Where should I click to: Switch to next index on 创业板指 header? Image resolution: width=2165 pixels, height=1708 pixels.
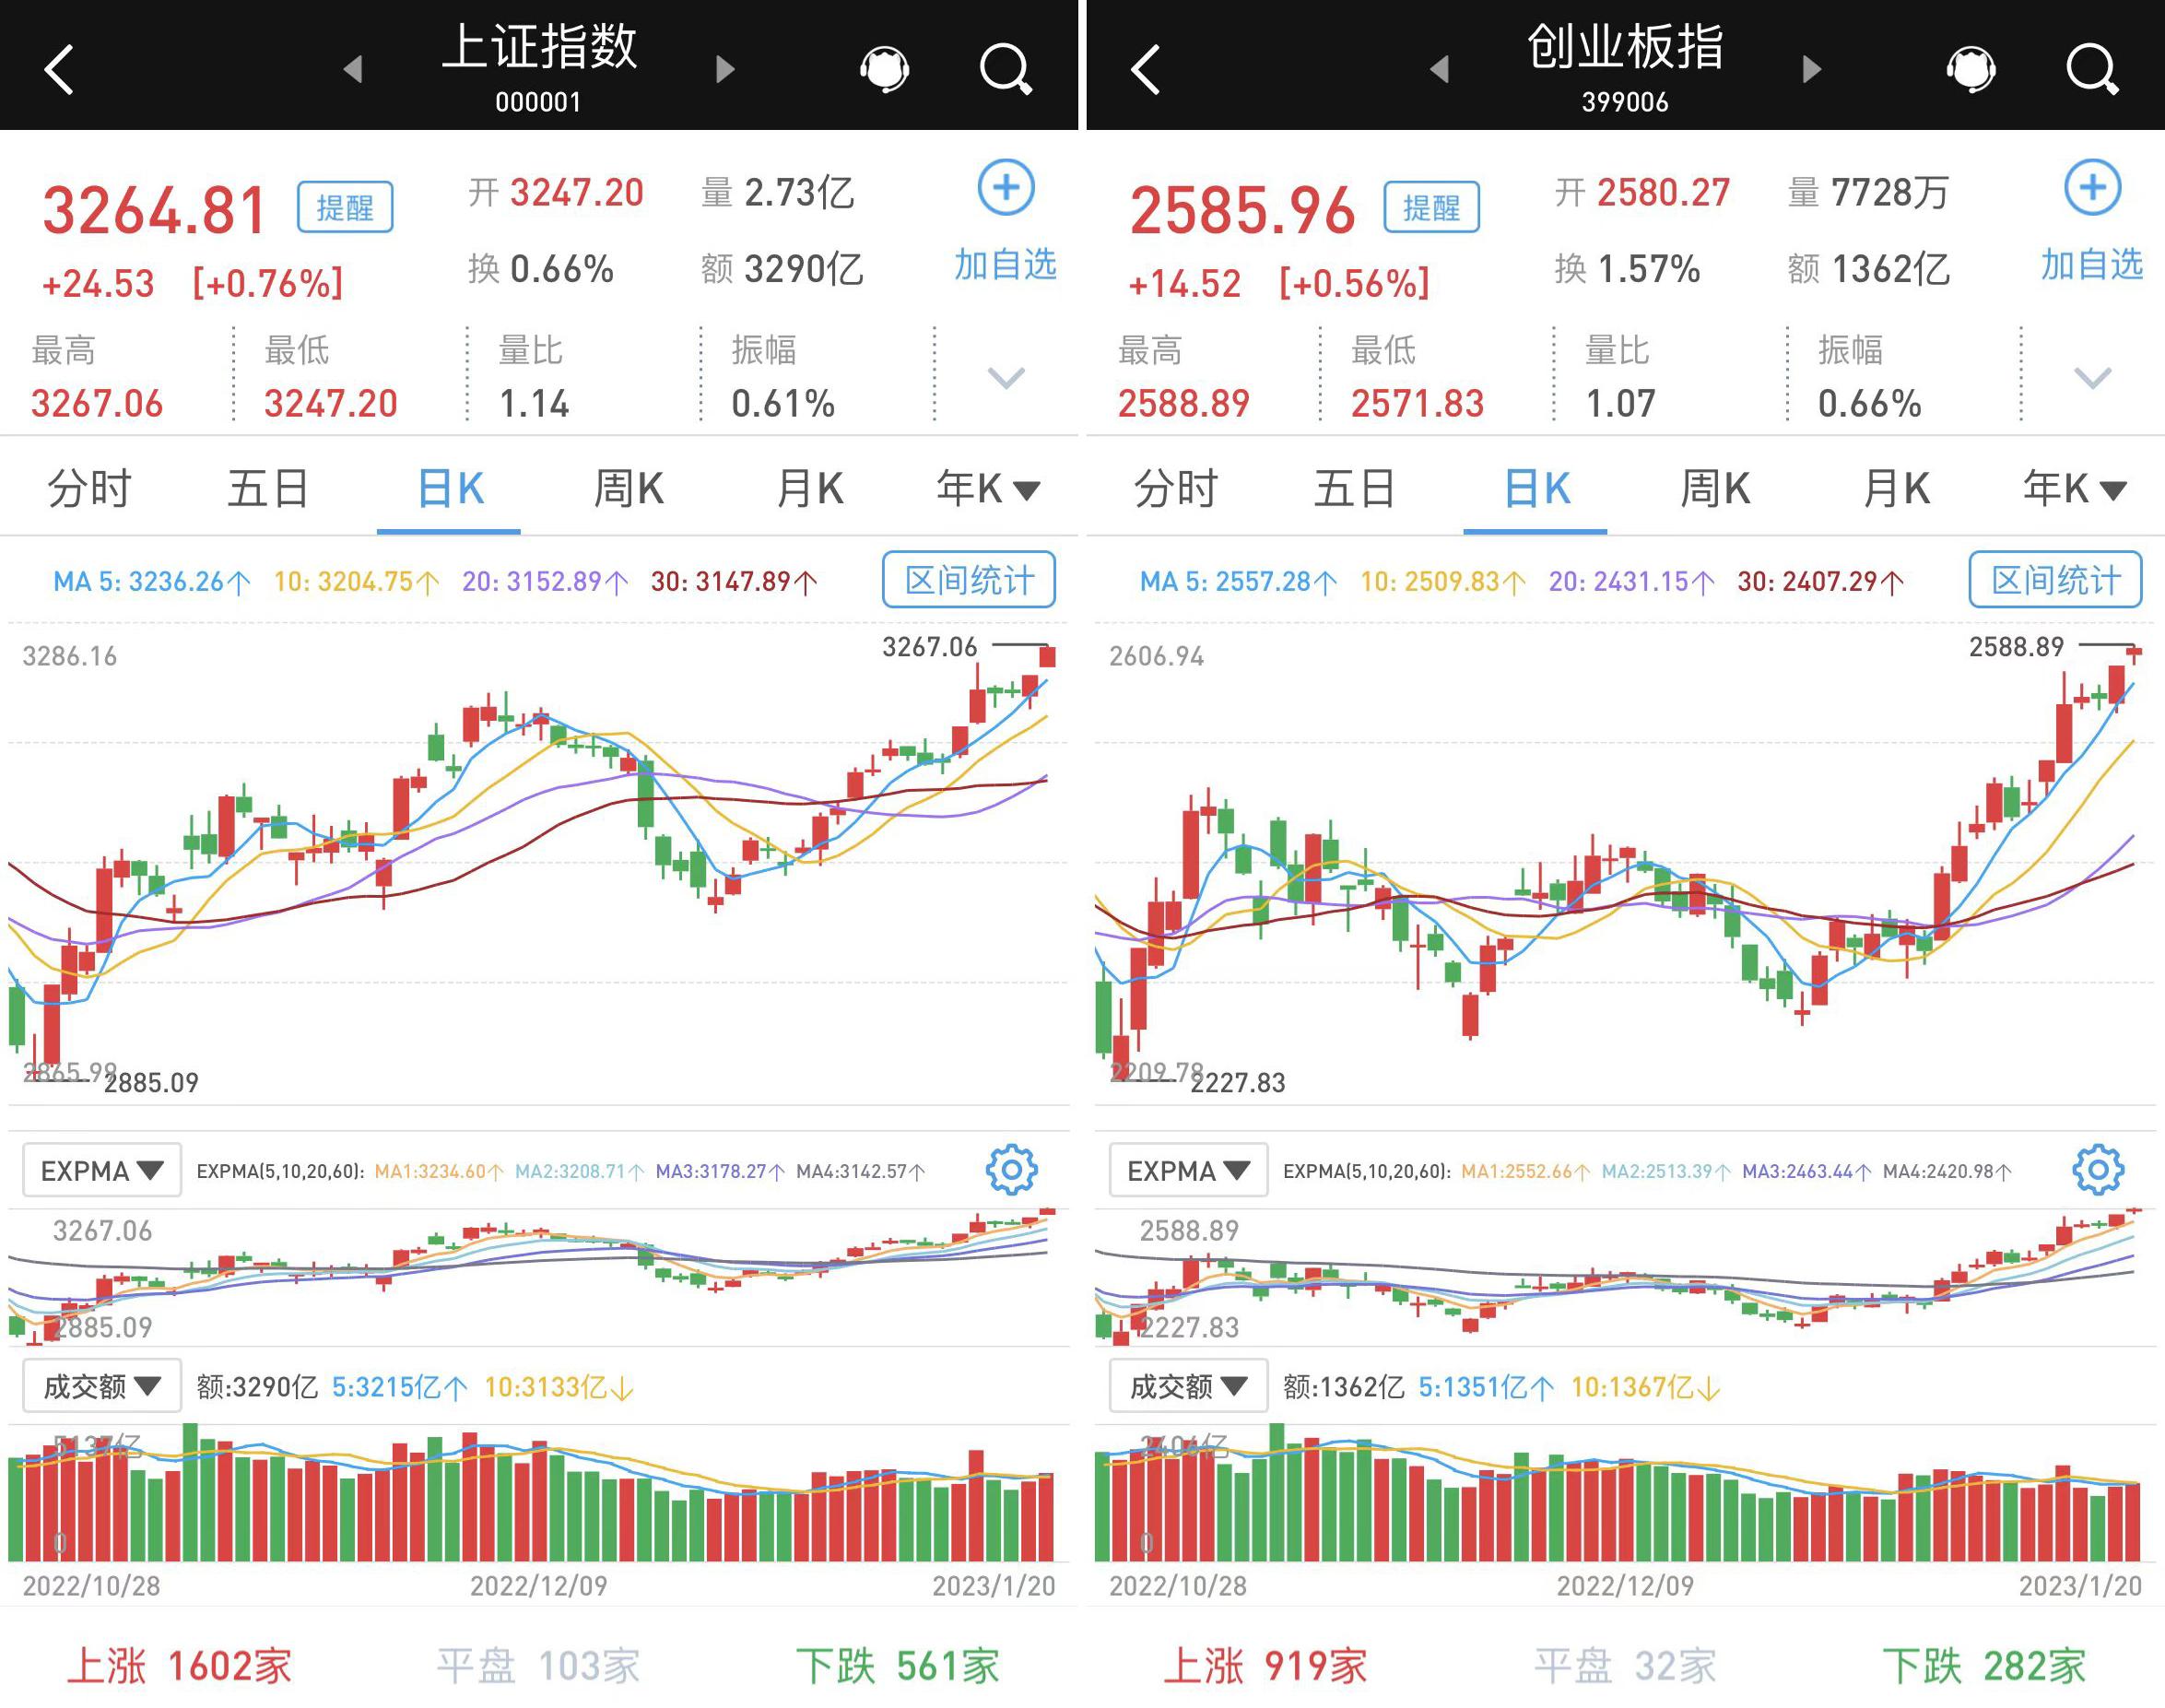(x=1812, y=69)
